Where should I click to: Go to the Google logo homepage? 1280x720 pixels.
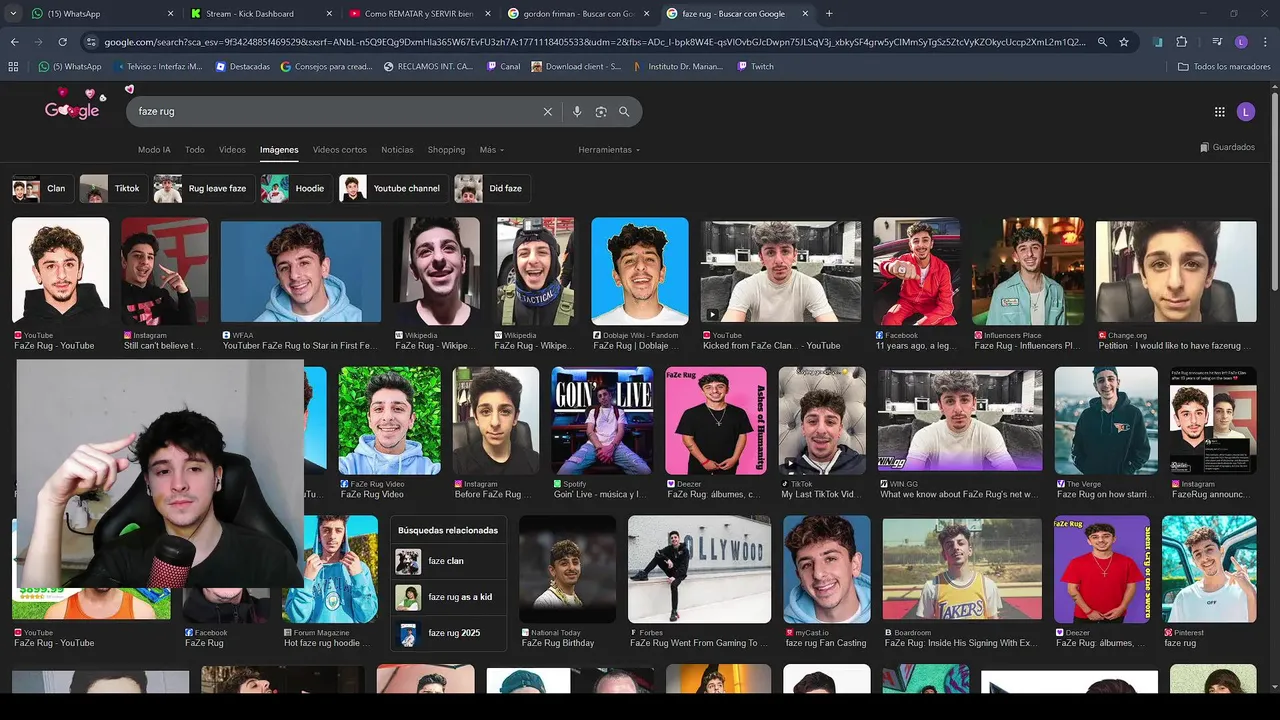click(74, 108)
